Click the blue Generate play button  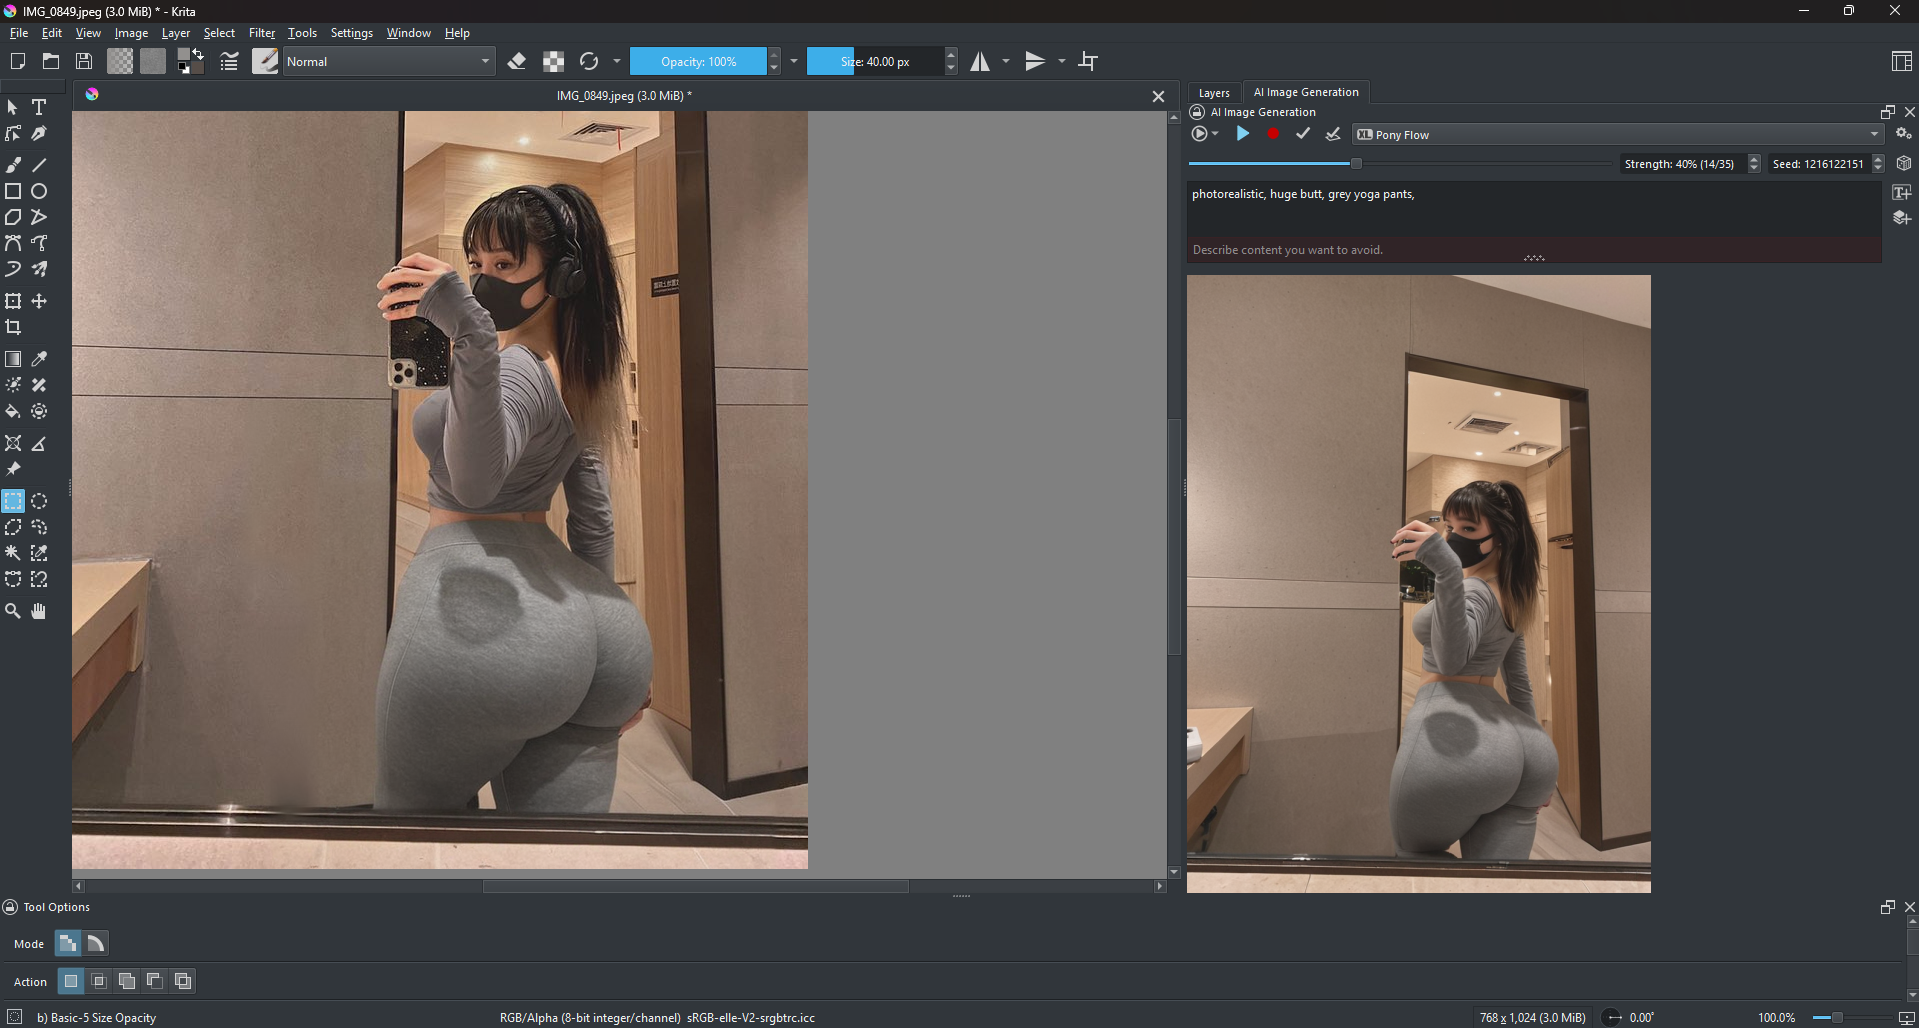1242,134
